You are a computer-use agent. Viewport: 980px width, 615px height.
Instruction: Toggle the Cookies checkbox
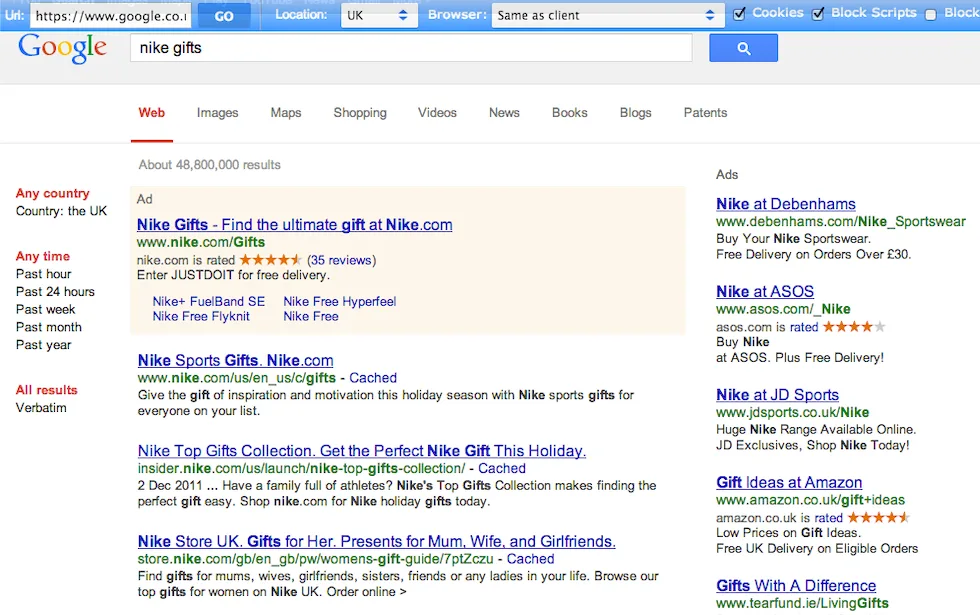coord(739,14)
